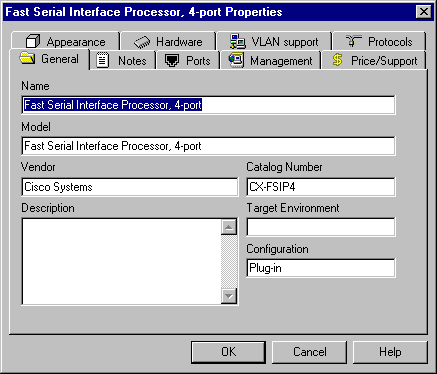Screen dimensions: 437x374
Task: Click into the Model input field
Action: click(x=208, y=146)
